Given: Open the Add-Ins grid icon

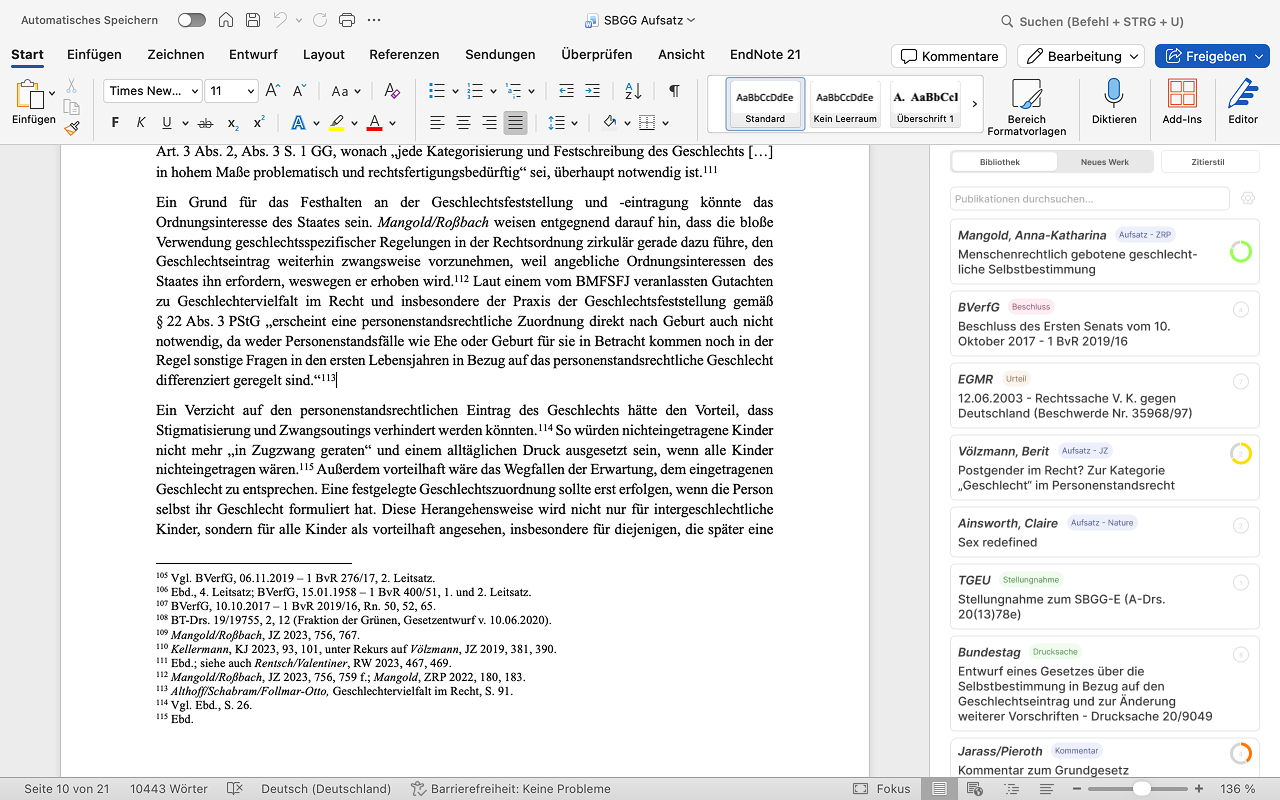Looking at the screenshot, I should point(1182,95).
